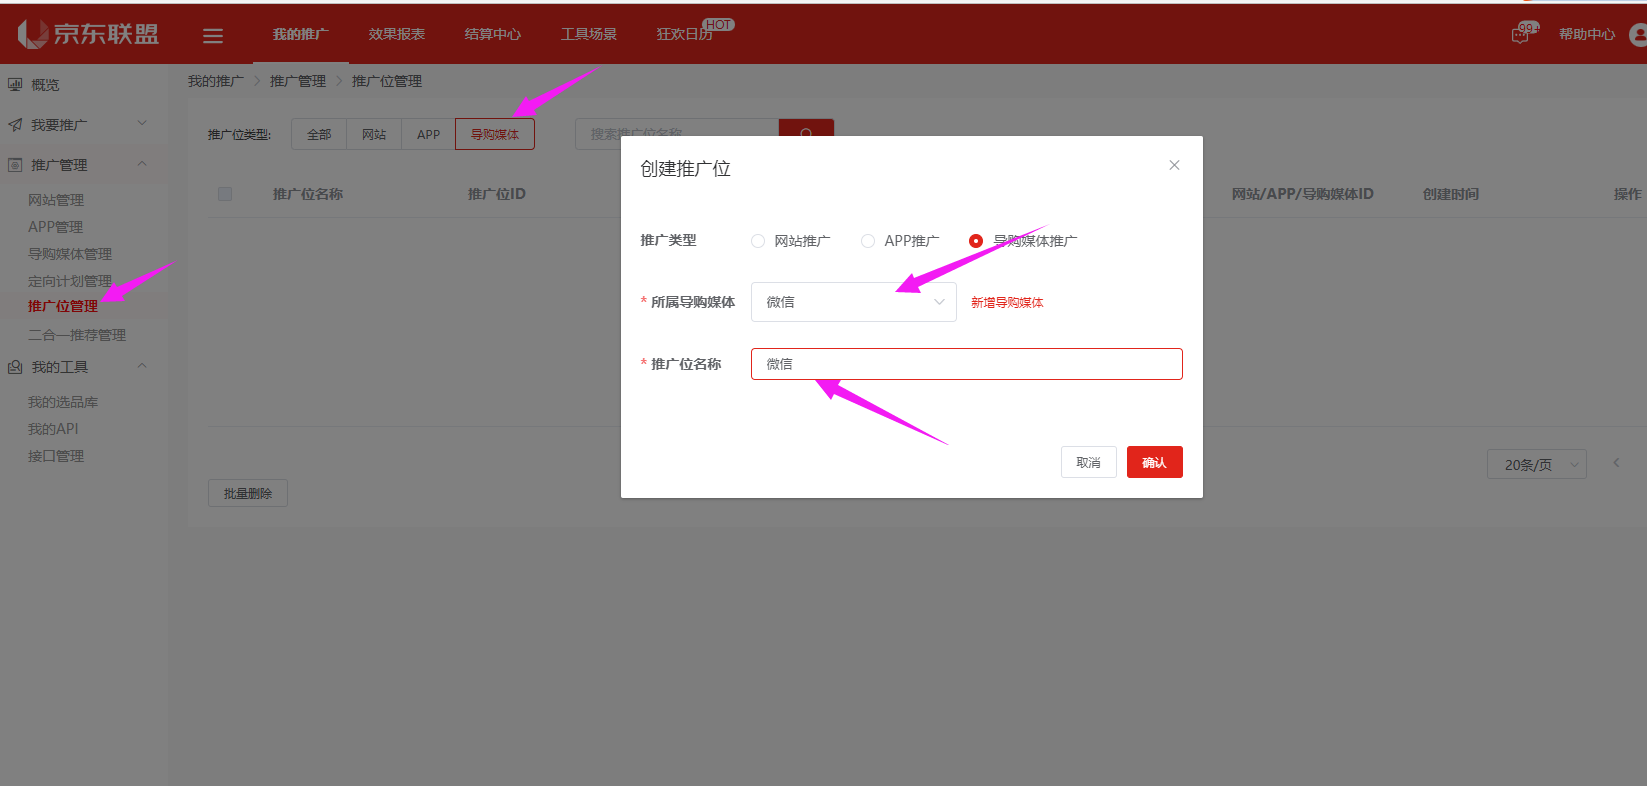1647x786 pixels.
Task: Toggle the hamburger sidebar menu icon
Action: click(213, 36)
